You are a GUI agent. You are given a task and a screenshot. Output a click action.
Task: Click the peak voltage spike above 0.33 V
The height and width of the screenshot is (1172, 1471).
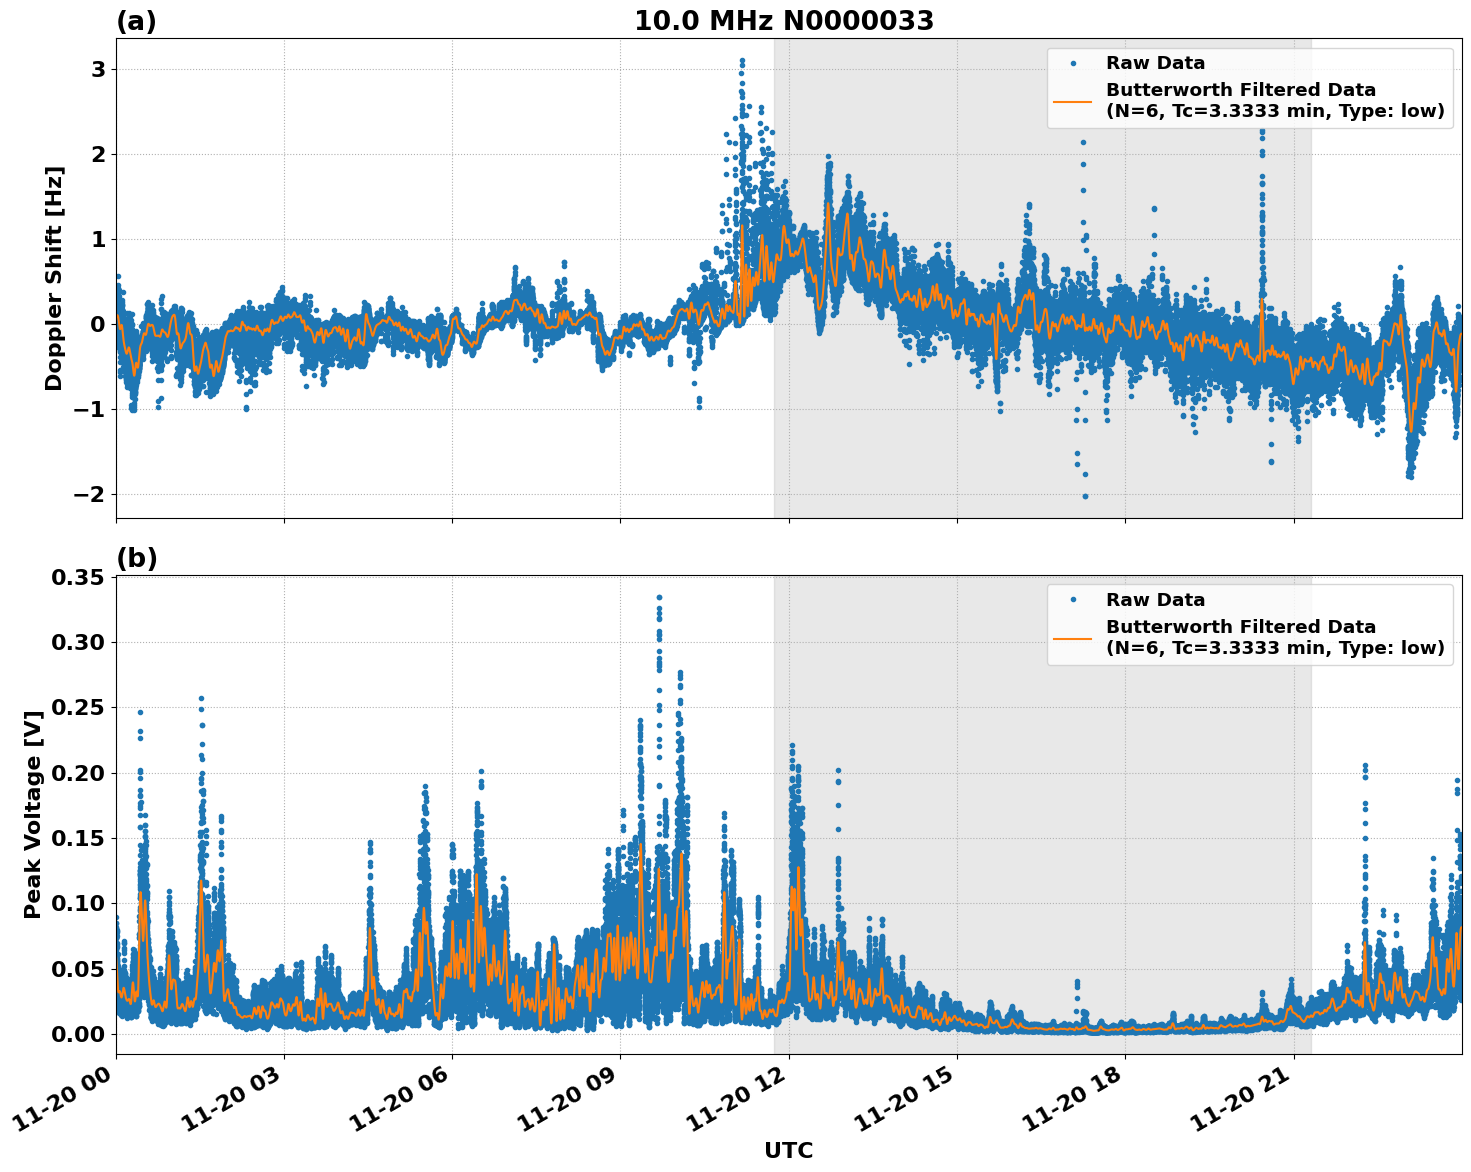point(658,596)
